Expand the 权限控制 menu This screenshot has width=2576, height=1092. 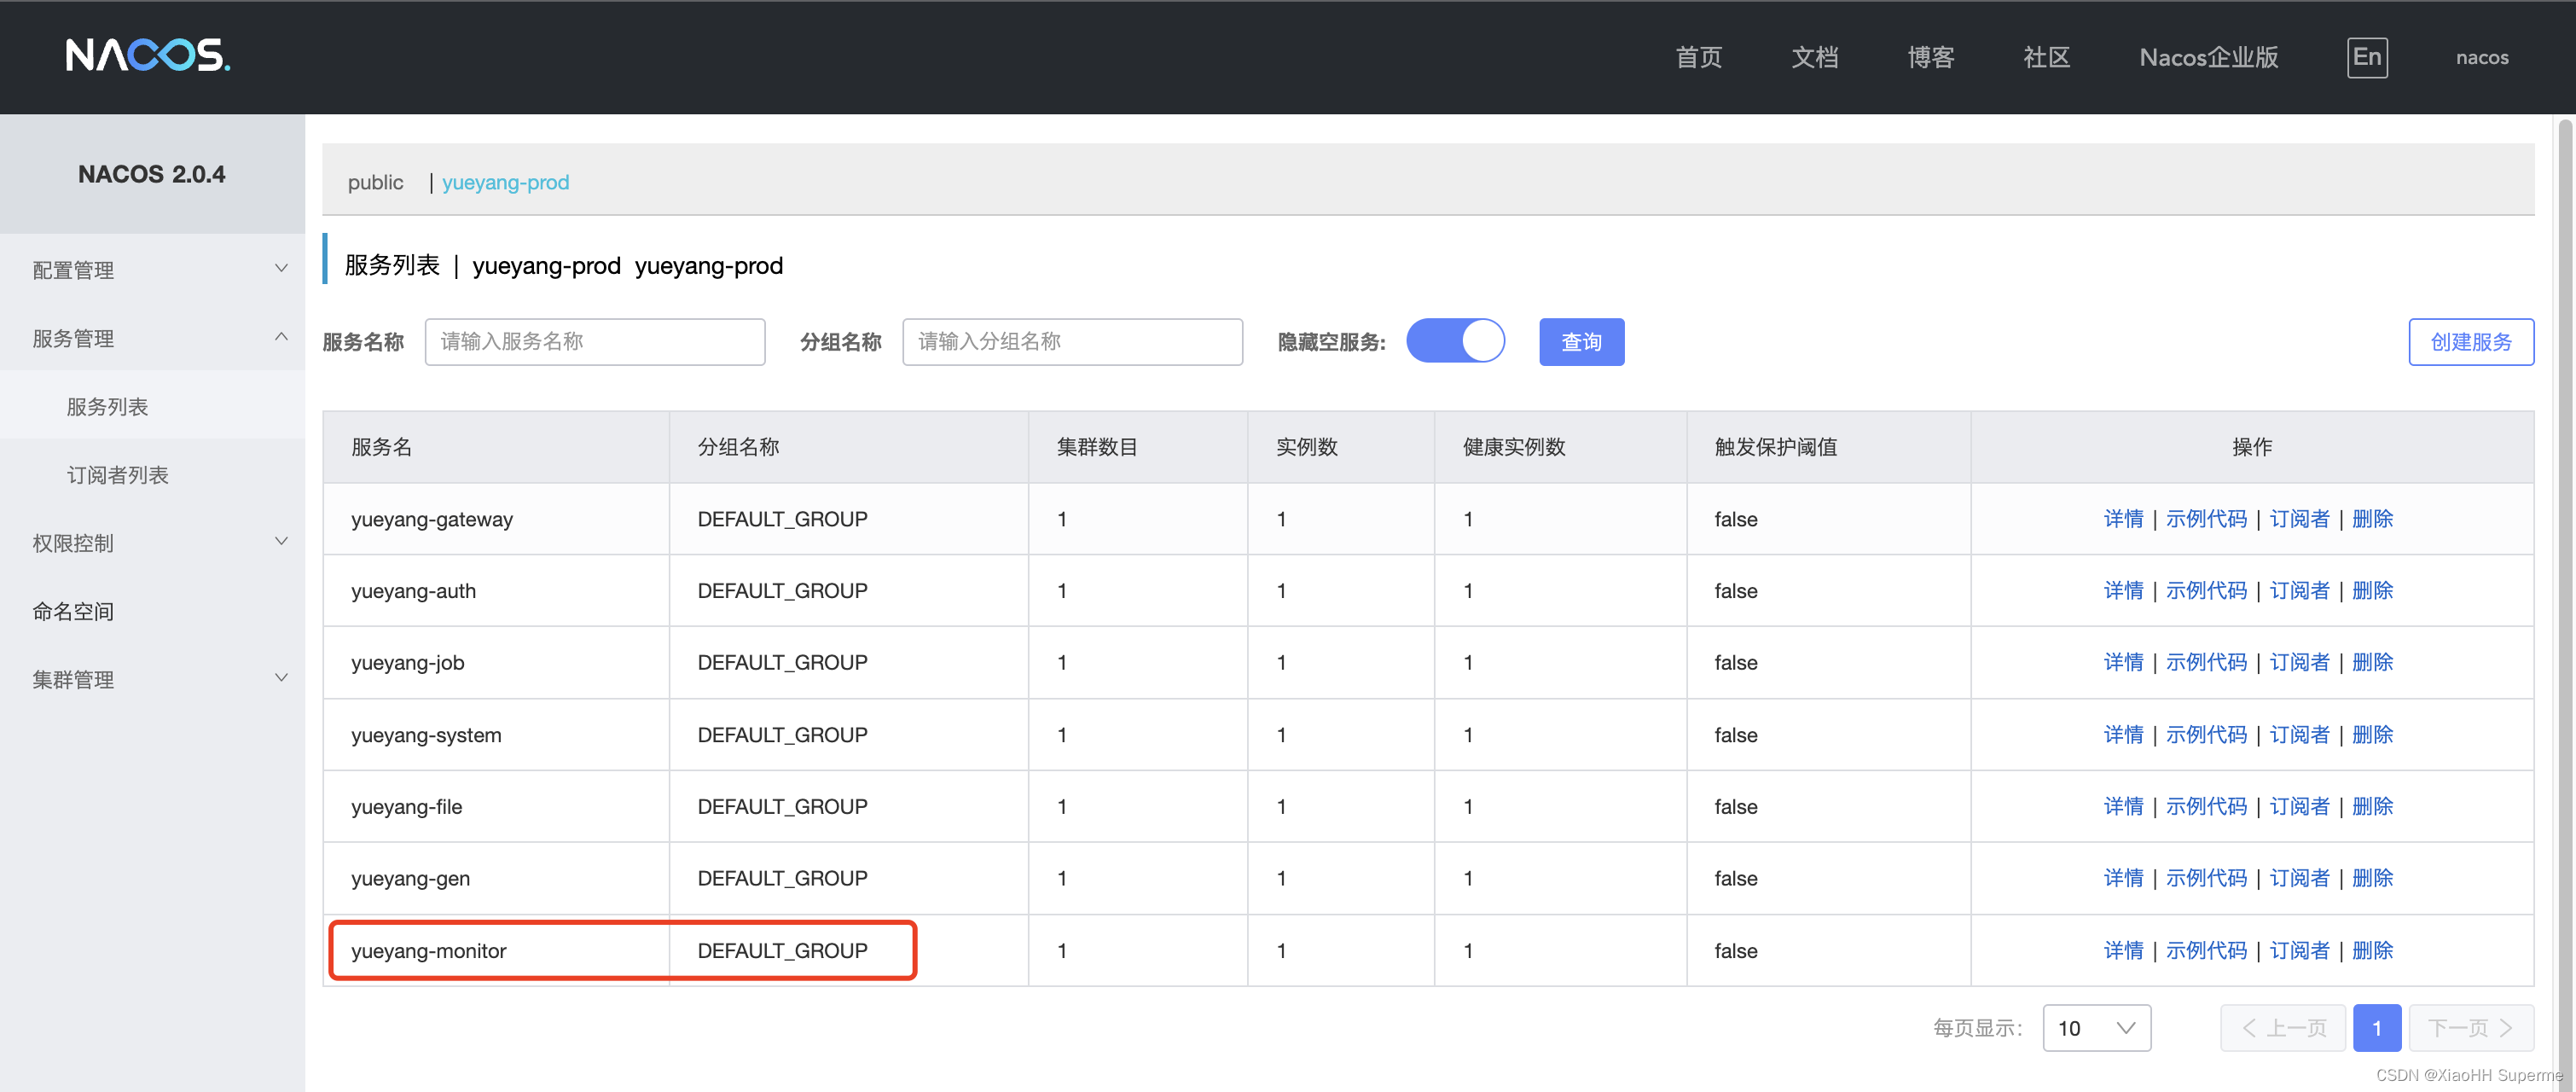pos(152,542)
